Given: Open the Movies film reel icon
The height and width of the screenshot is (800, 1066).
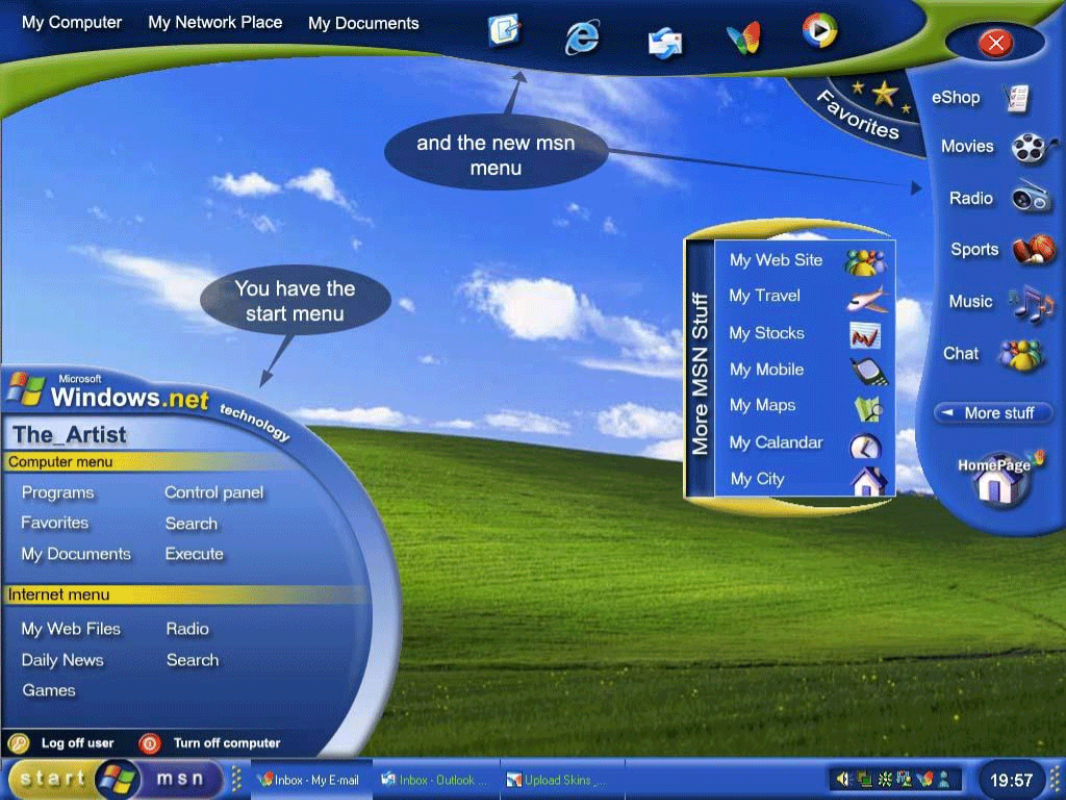Looking at the screenshot, I should 1029,148.
